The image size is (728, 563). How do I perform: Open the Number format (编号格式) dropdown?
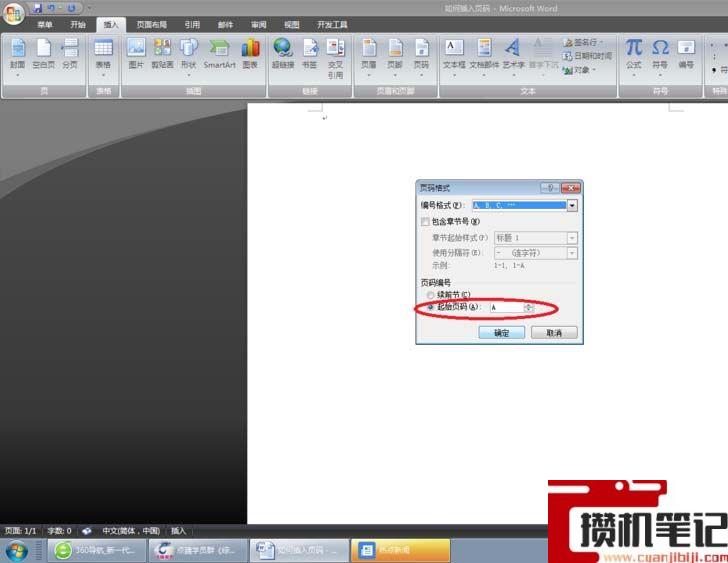coord(572,206)
